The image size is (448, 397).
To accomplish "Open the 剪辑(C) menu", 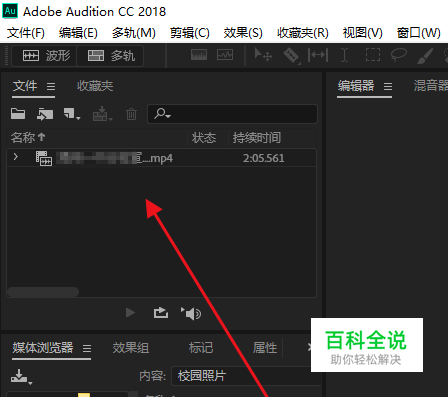I will 190,33.
